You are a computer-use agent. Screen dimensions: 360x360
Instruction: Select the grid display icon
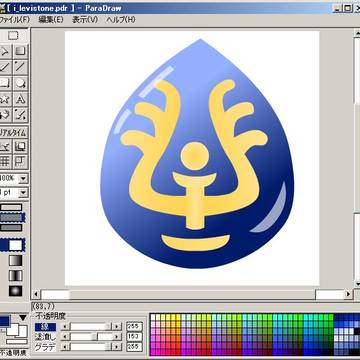(x=5, y=162)
